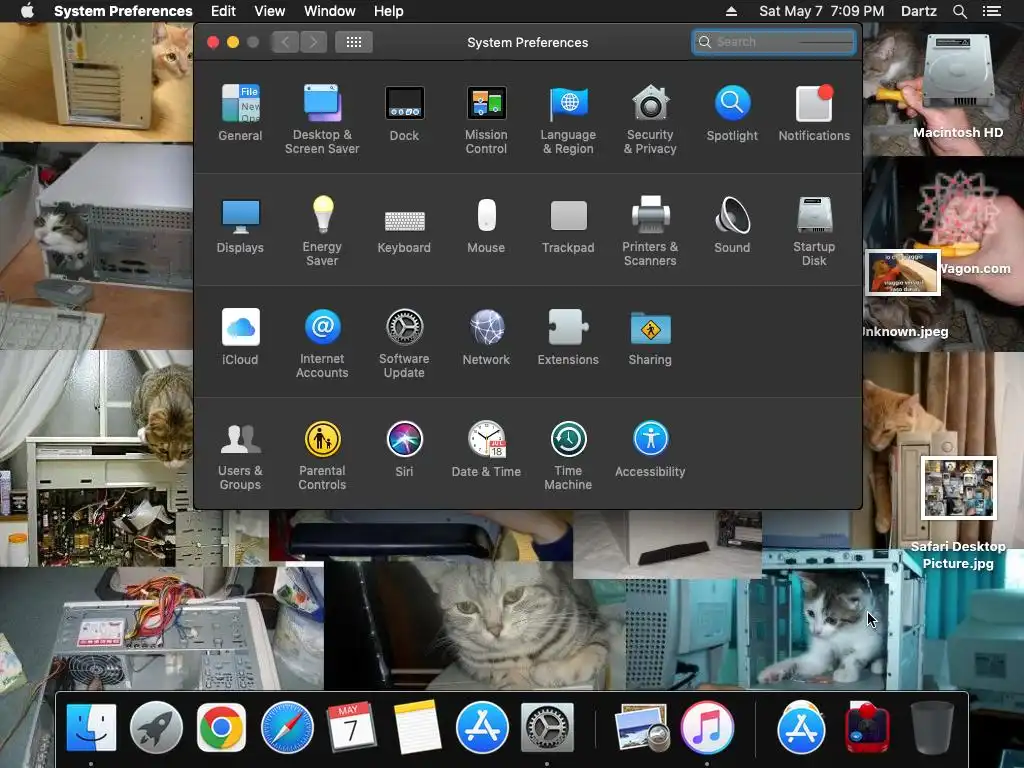Viewport: 1024px width, 768px height.
Task: Open Notification Center list icon
Action: 991,11
